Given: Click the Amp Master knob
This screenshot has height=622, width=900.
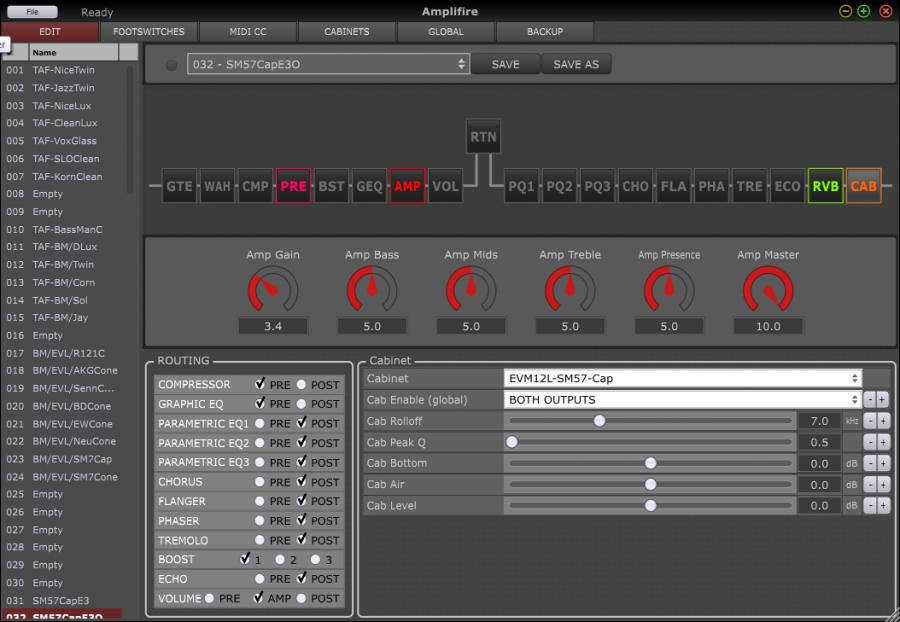Looking at the screenshot, I should tap(768, 290).
